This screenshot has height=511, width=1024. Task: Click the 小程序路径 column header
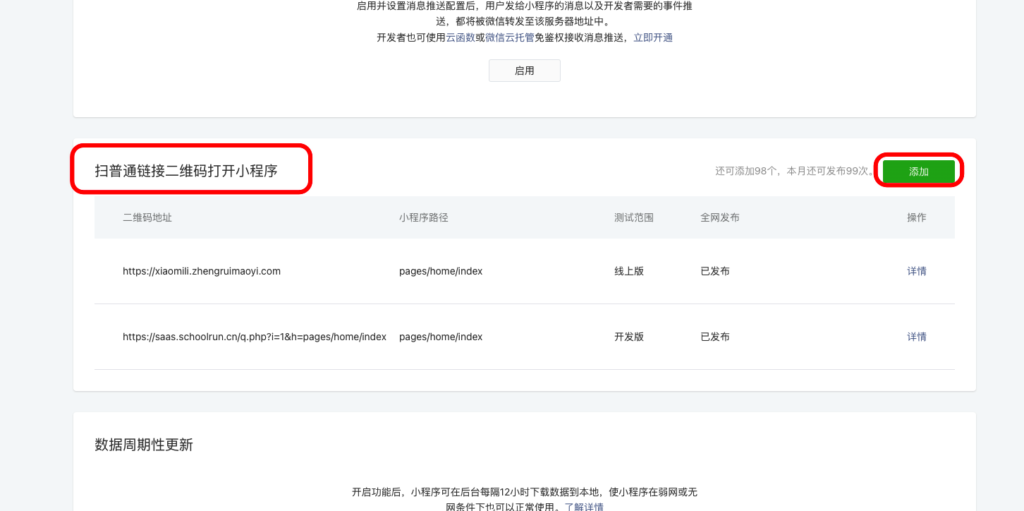422,218
